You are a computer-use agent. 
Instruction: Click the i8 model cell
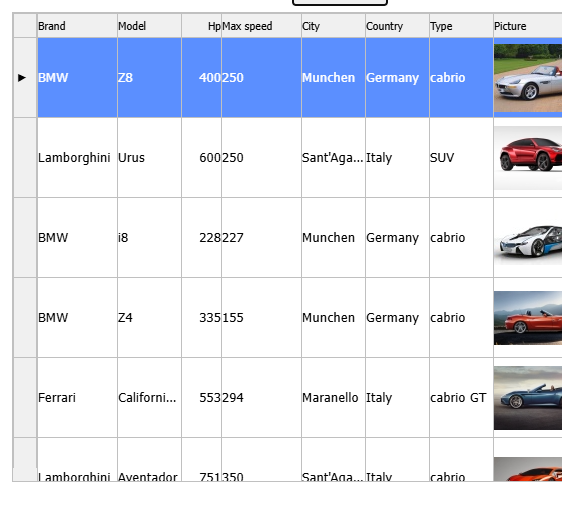coord(149,237)
